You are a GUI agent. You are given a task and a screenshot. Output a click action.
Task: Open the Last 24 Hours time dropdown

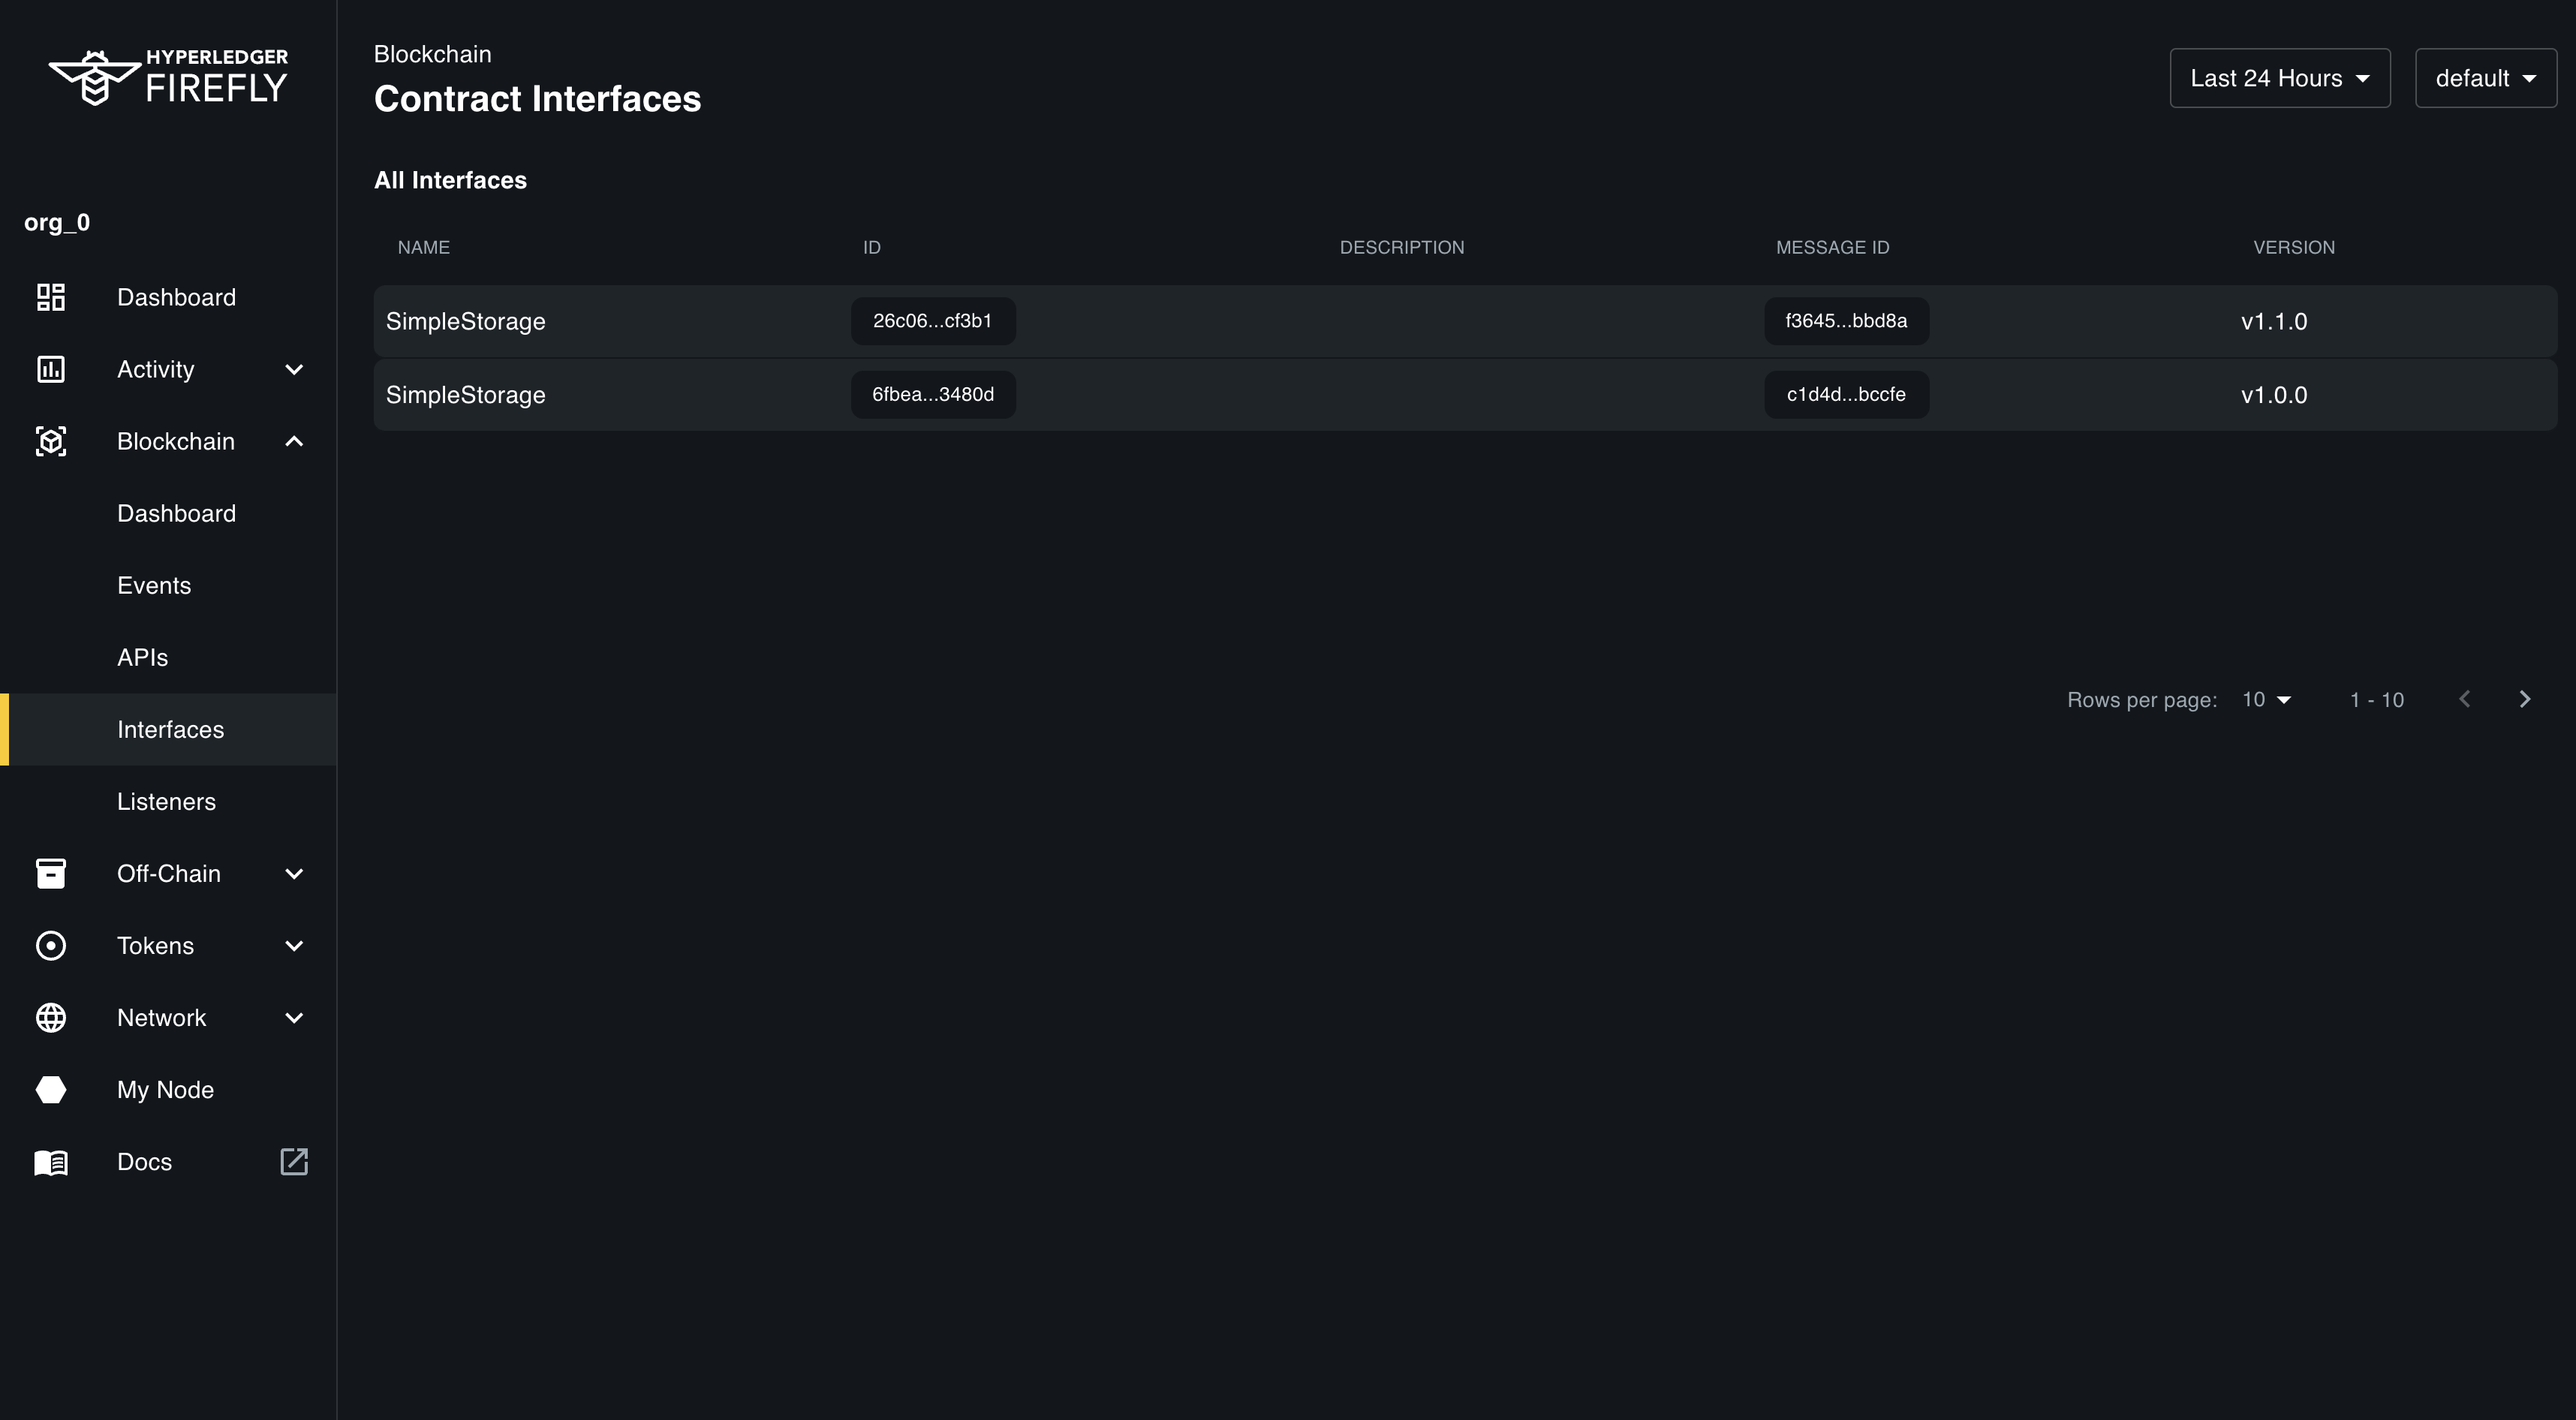2280,78
